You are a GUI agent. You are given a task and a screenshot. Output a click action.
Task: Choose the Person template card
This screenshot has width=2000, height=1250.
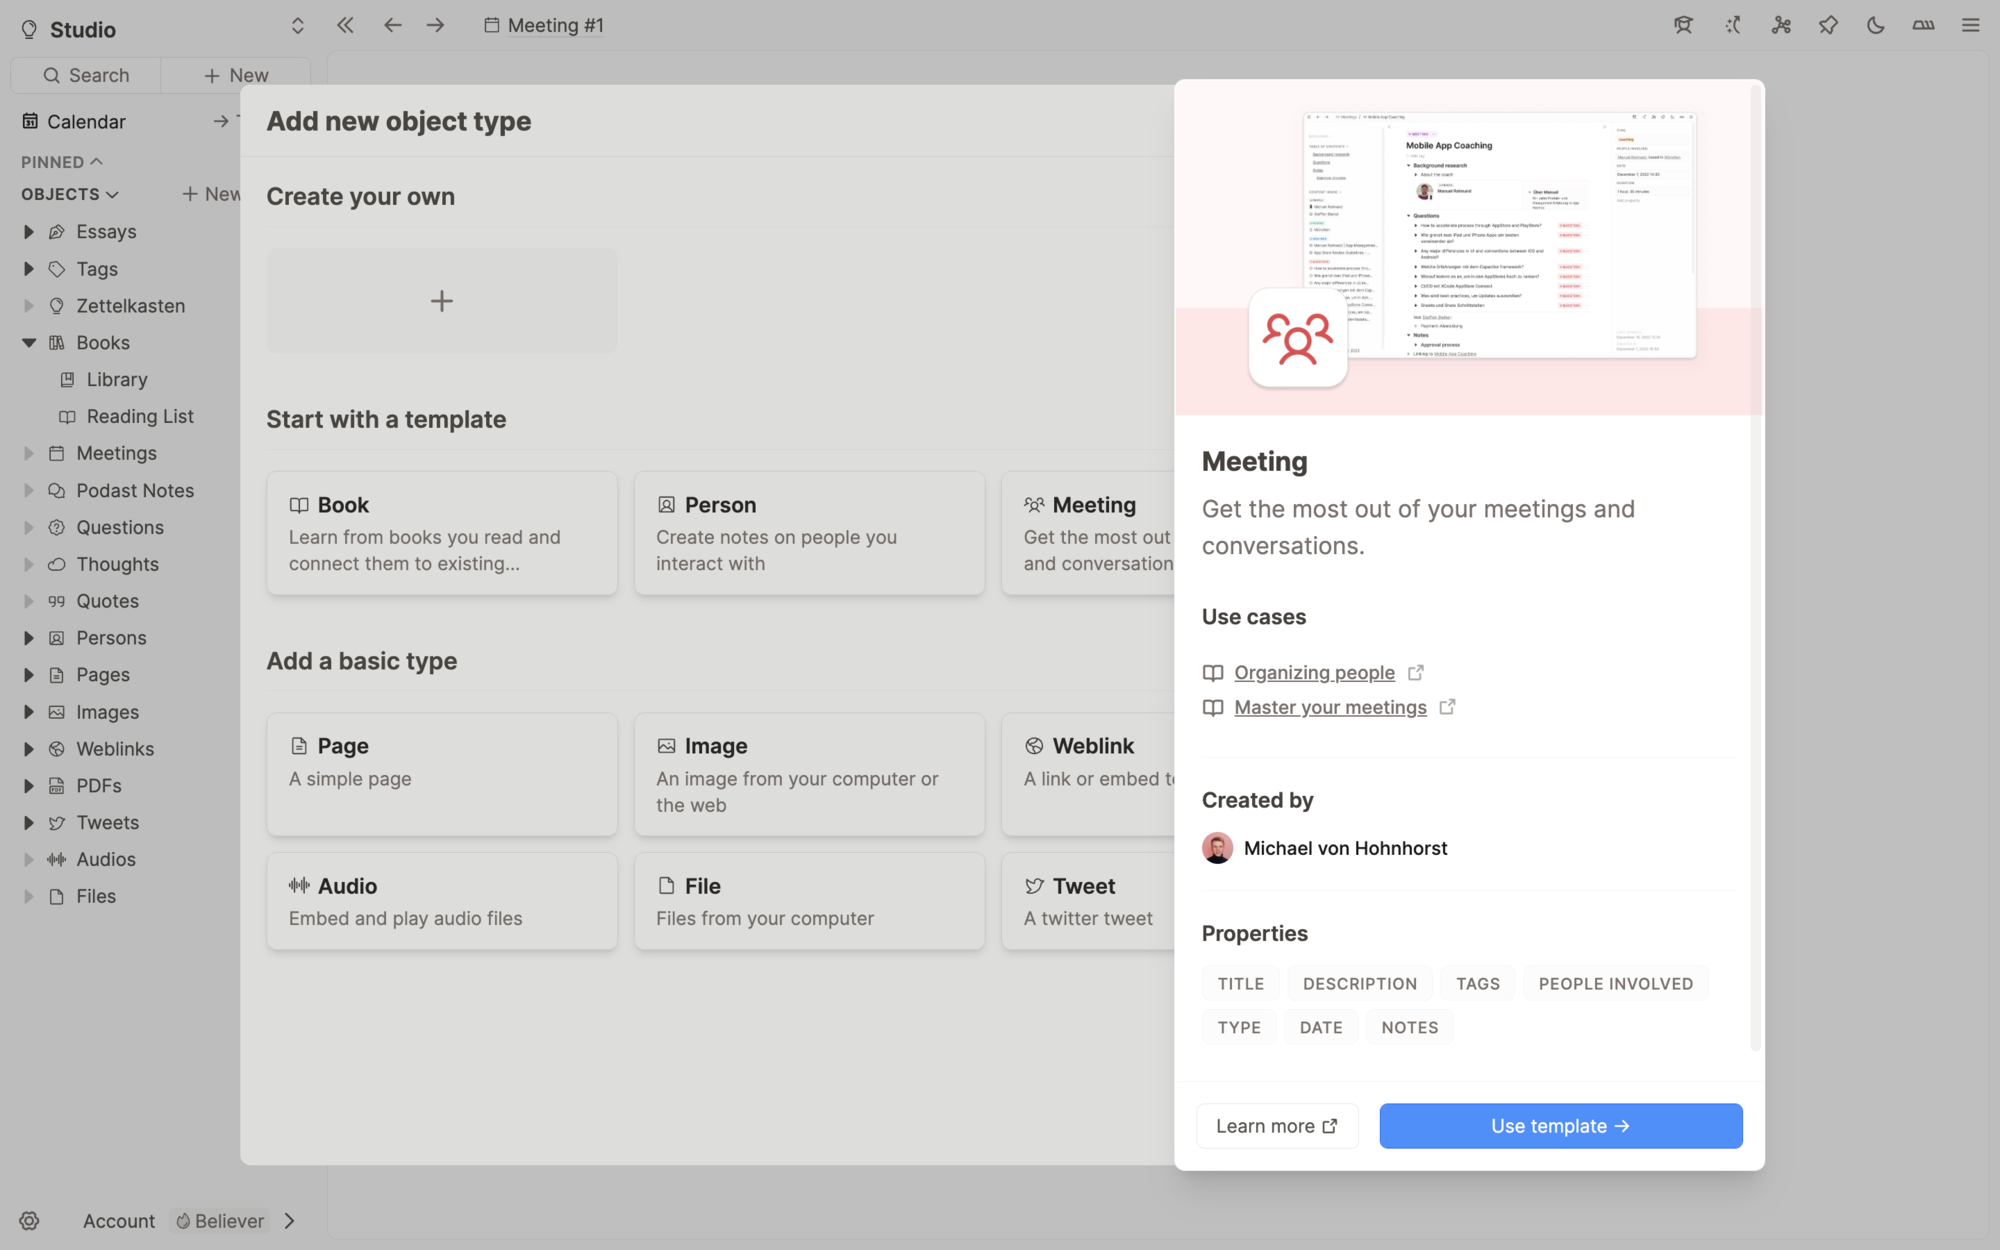[809, 533]
